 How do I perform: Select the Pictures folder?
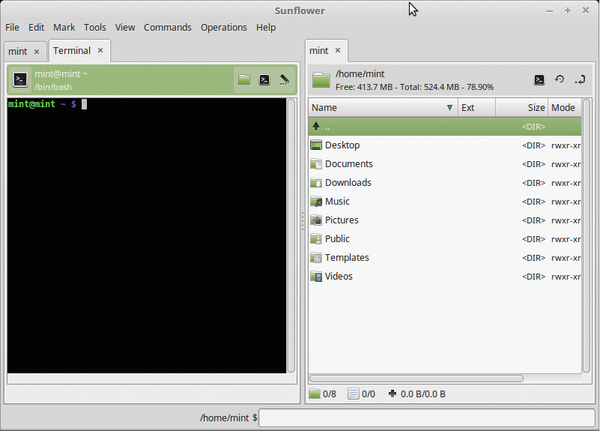pyautogui.click(x=445, y=220)
